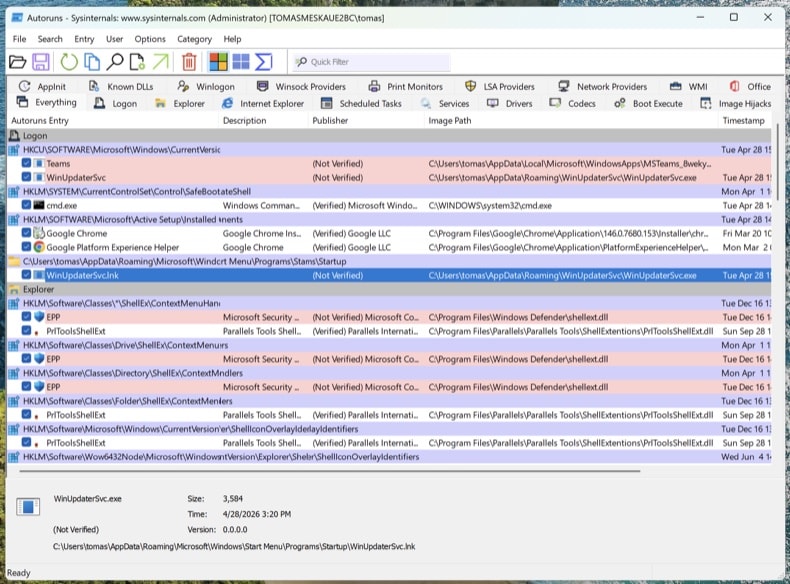790x584 pixels.
Task: Switch to the Scheduled Tasks tab
Action: point(362,103)
